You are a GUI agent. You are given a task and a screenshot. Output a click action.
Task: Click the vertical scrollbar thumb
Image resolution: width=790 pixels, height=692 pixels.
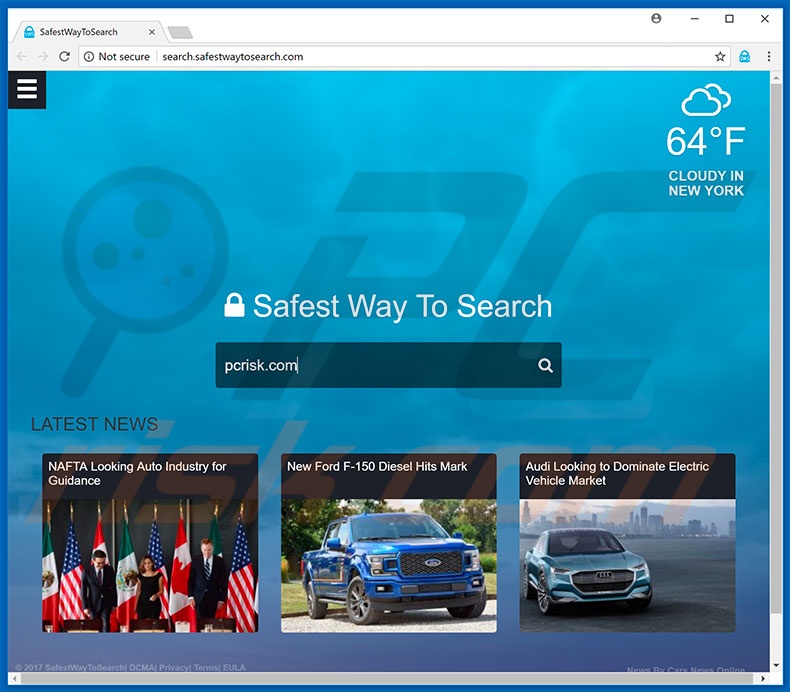click(x=776, y=349)
